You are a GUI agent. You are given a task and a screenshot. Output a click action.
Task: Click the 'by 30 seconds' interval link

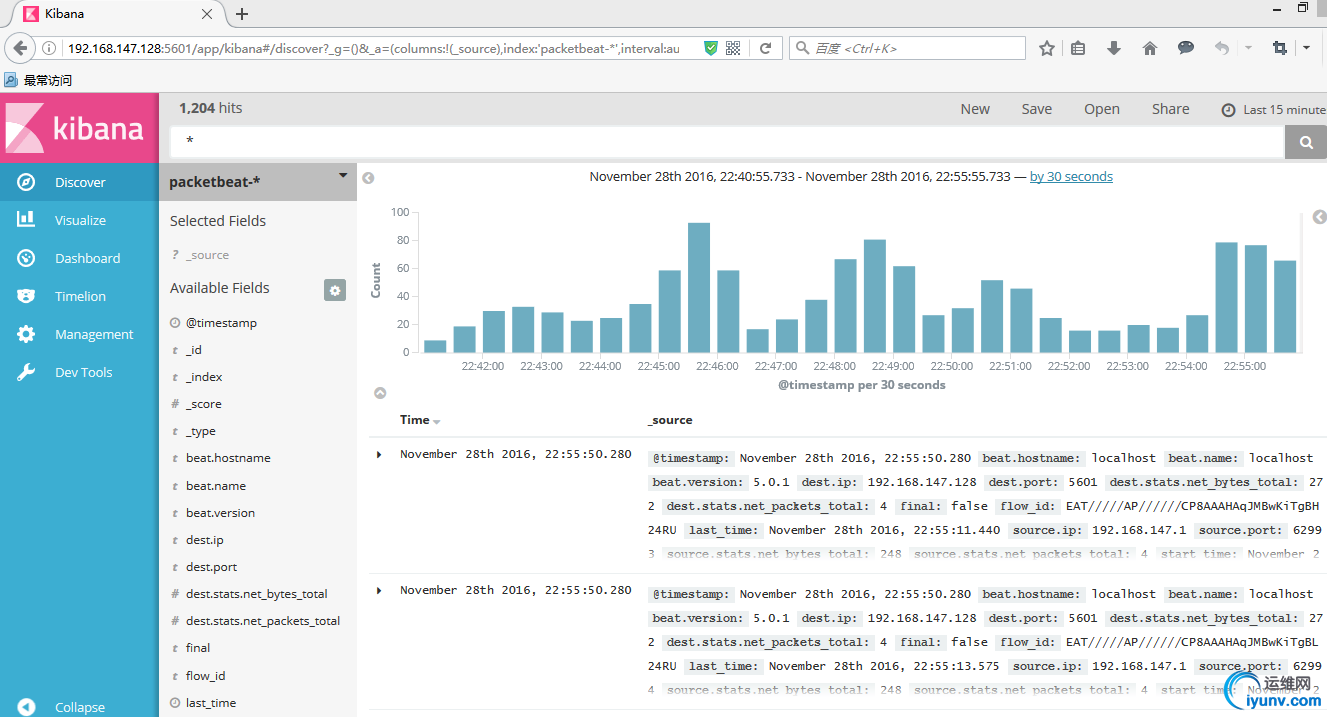click(x=1071, y=177)
